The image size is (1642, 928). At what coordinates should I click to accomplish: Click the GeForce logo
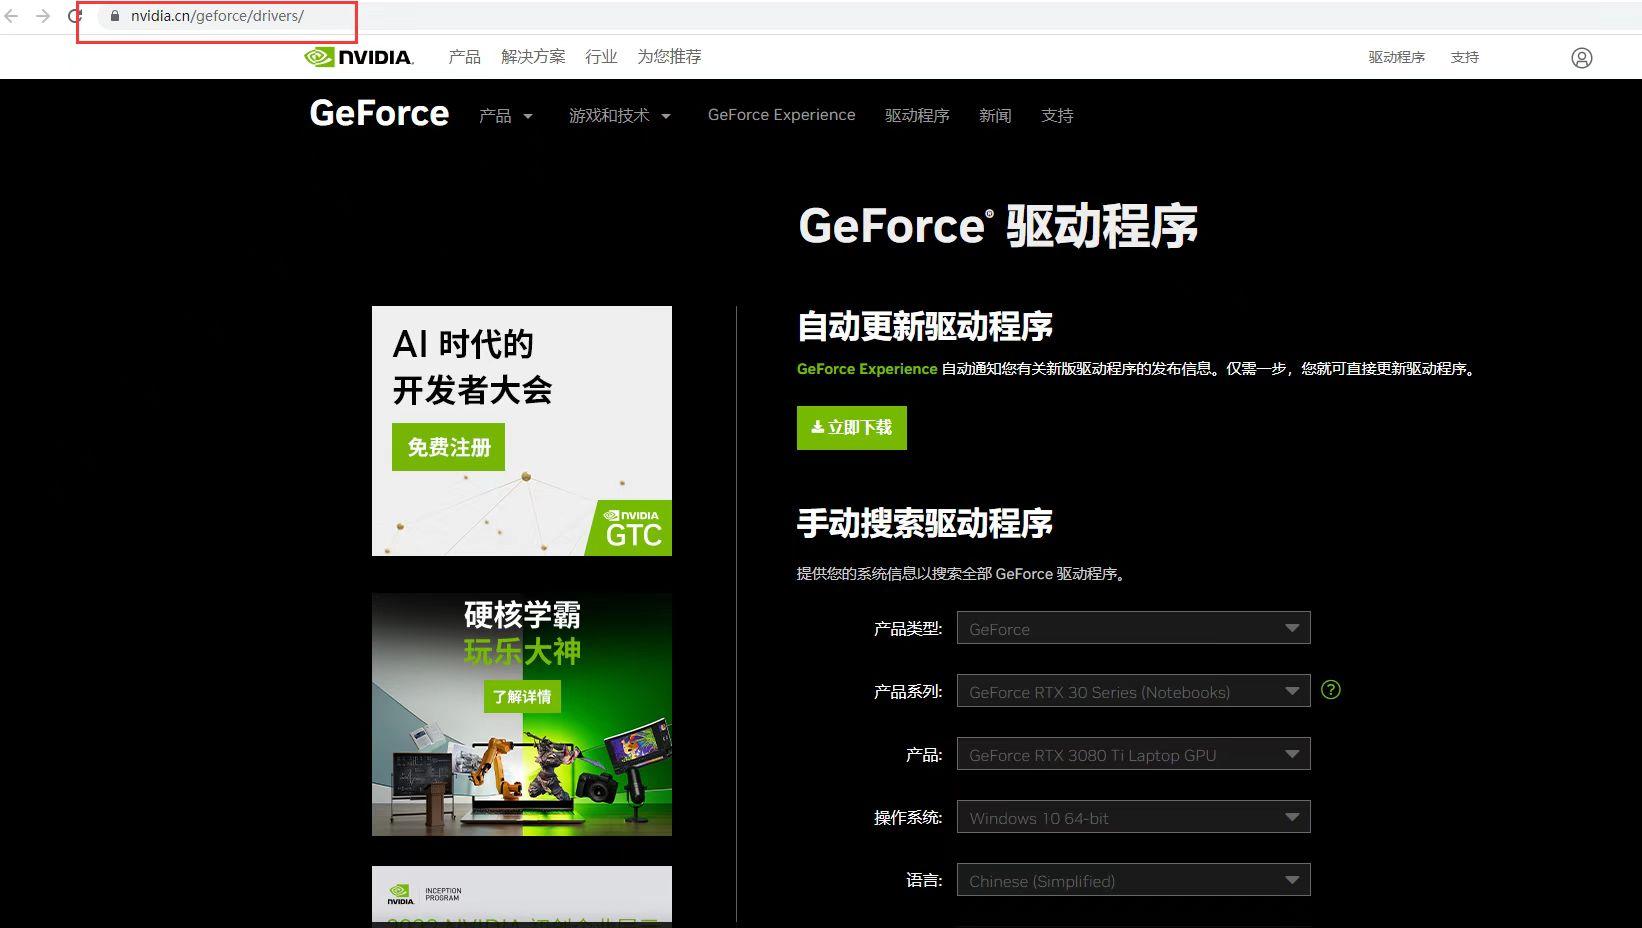coord(378,114)
